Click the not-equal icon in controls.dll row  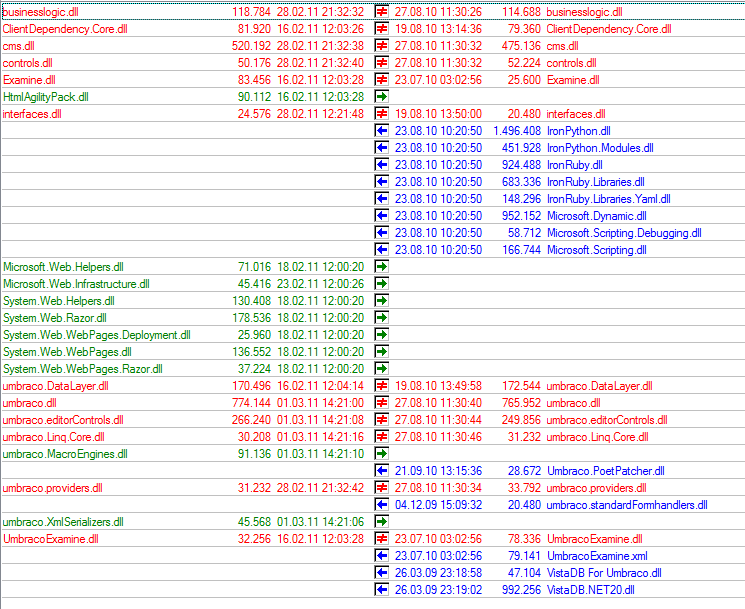(382, 63)
